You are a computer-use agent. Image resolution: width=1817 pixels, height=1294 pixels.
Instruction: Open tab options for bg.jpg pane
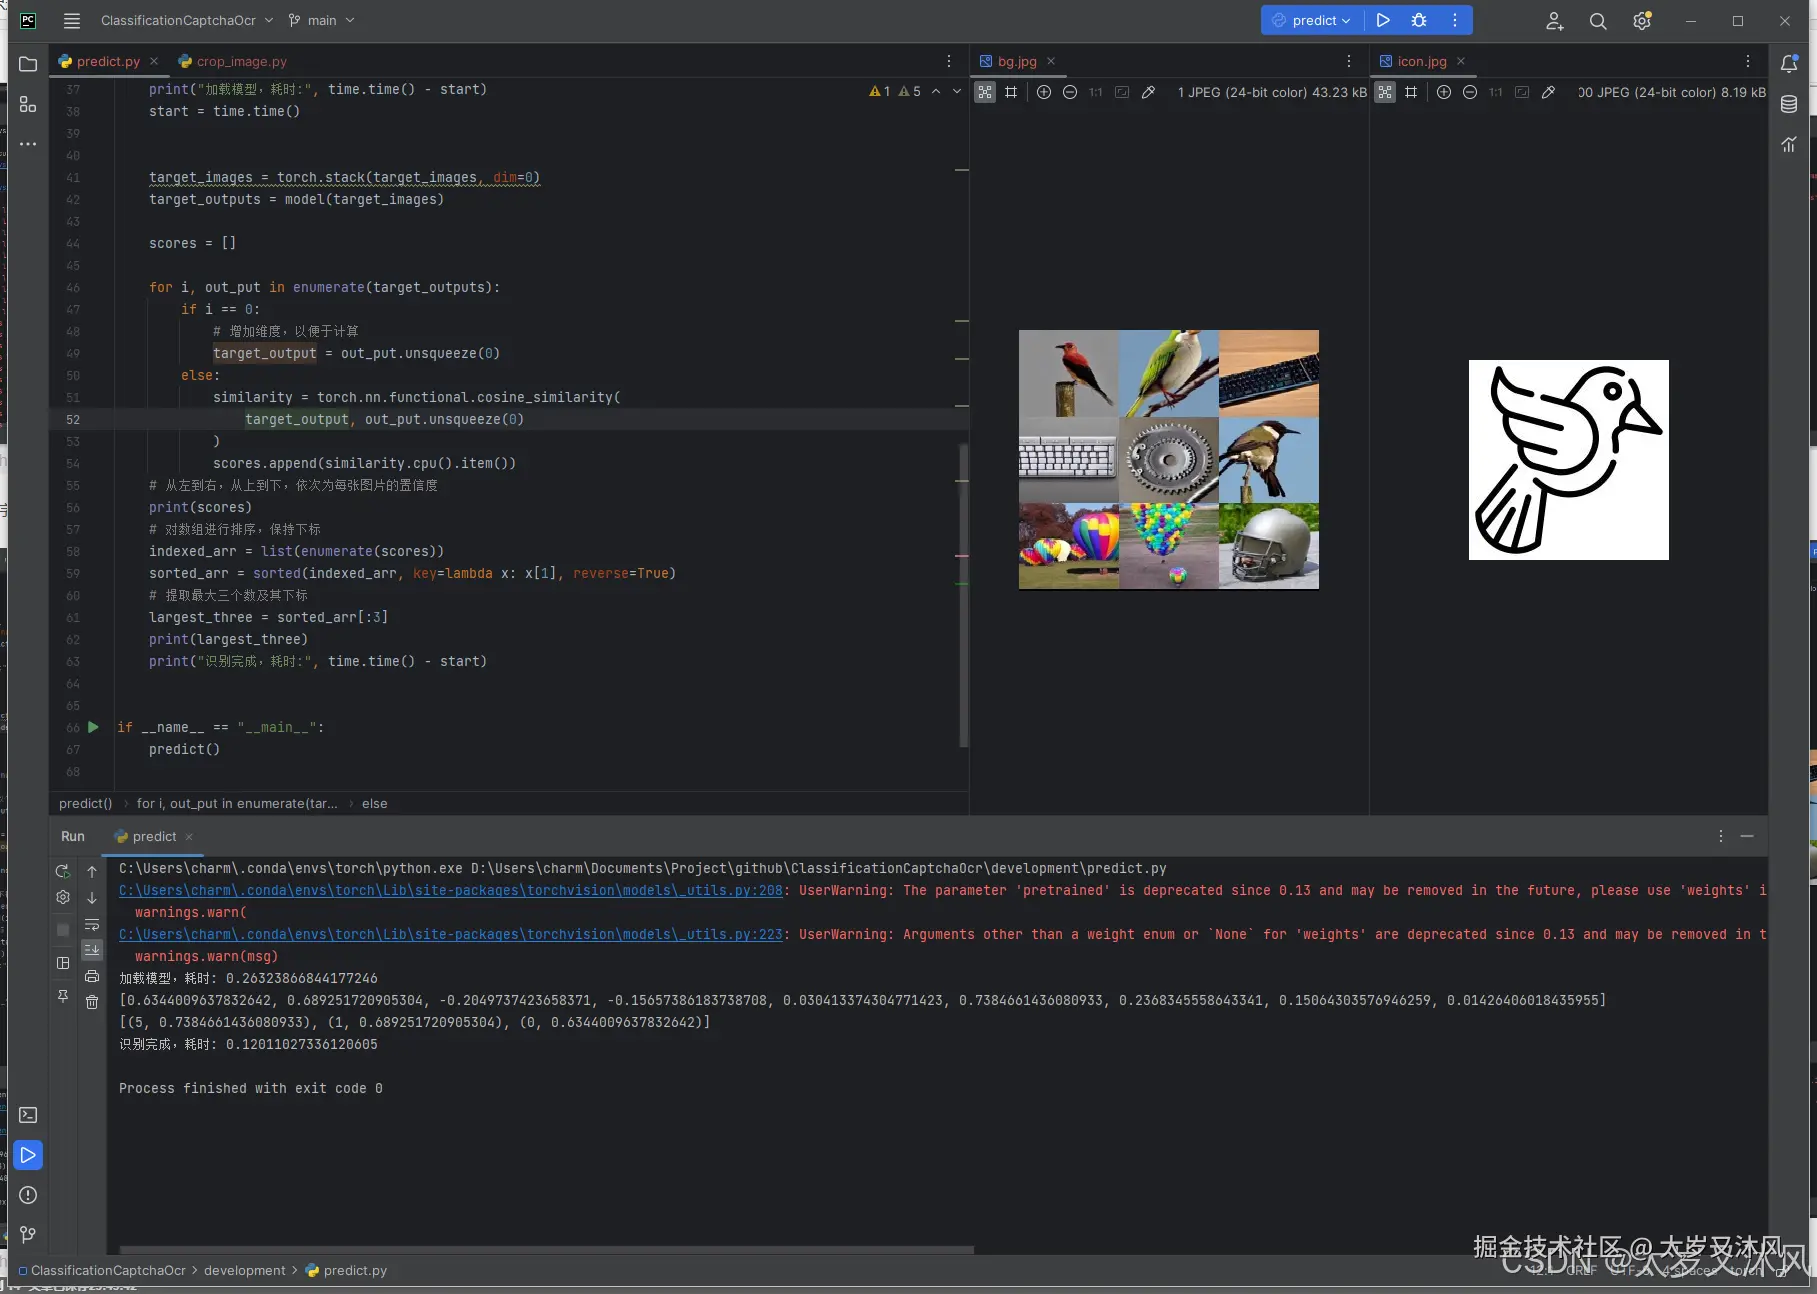pos(1349,61)
